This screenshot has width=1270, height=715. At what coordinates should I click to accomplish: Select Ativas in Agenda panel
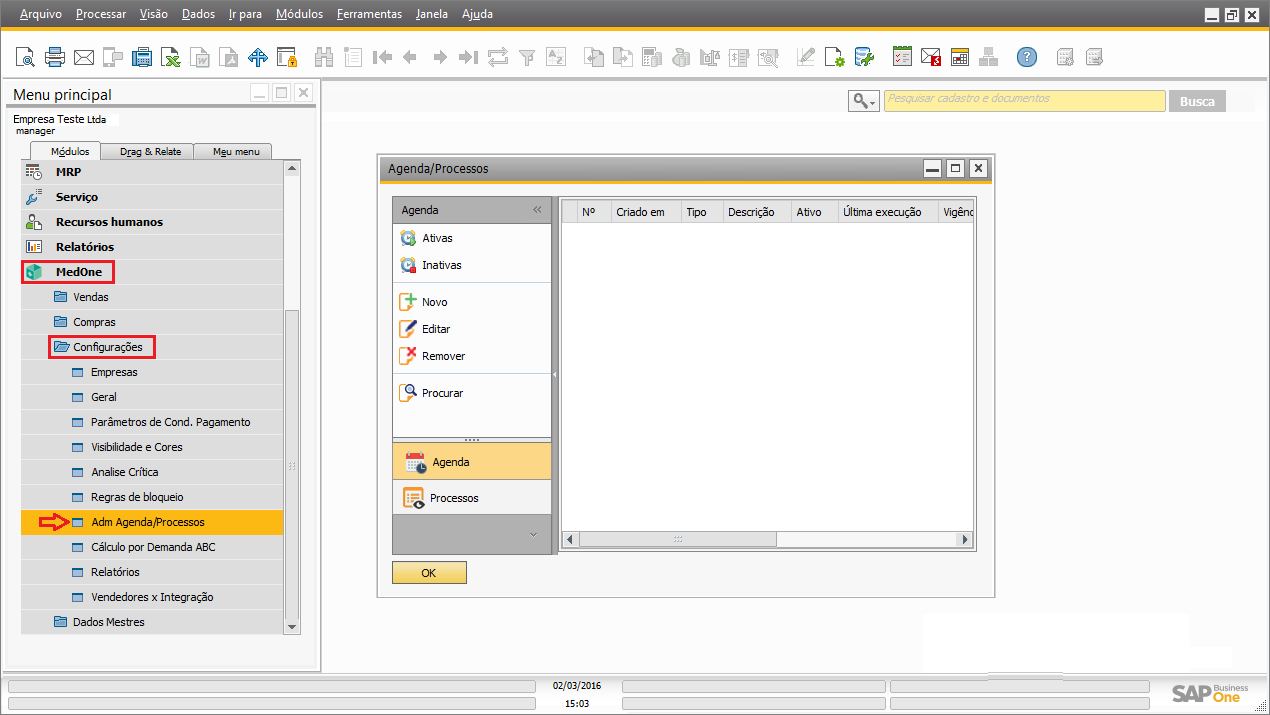pos(437,238)
